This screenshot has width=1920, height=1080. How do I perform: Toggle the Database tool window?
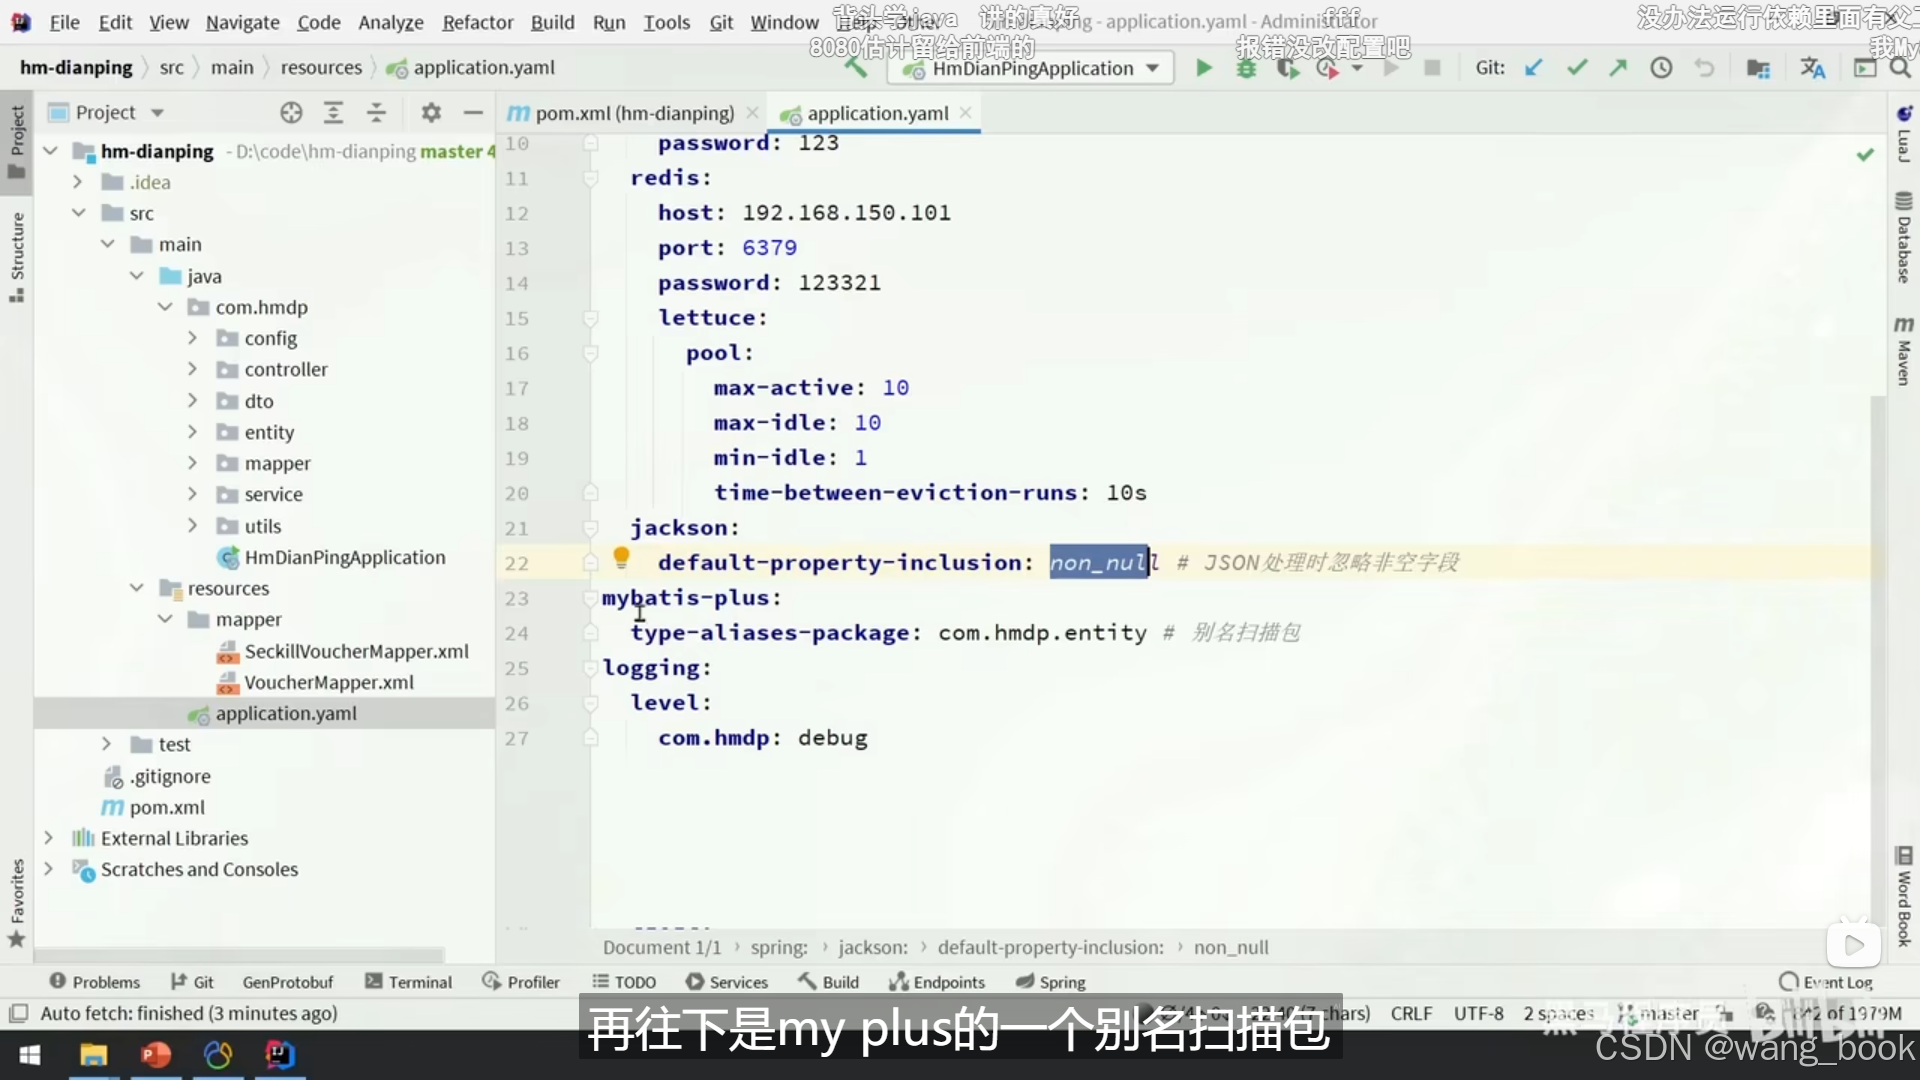coord(1903,237)
